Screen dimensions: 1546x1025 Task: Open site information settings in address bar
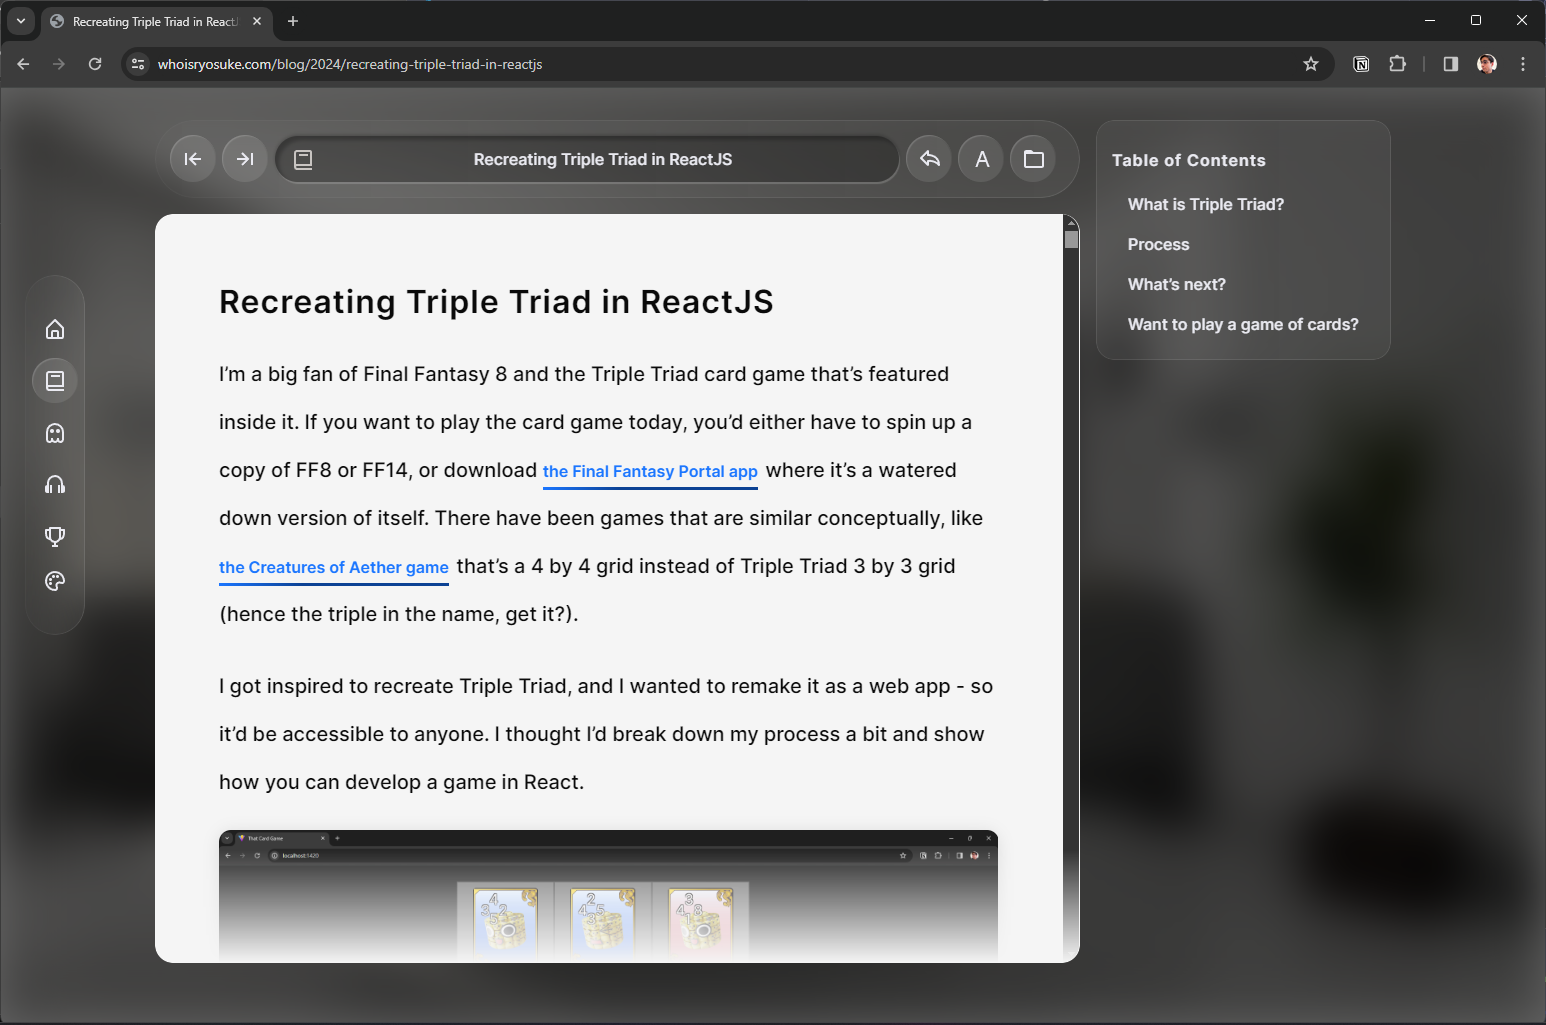pos(137,63)
